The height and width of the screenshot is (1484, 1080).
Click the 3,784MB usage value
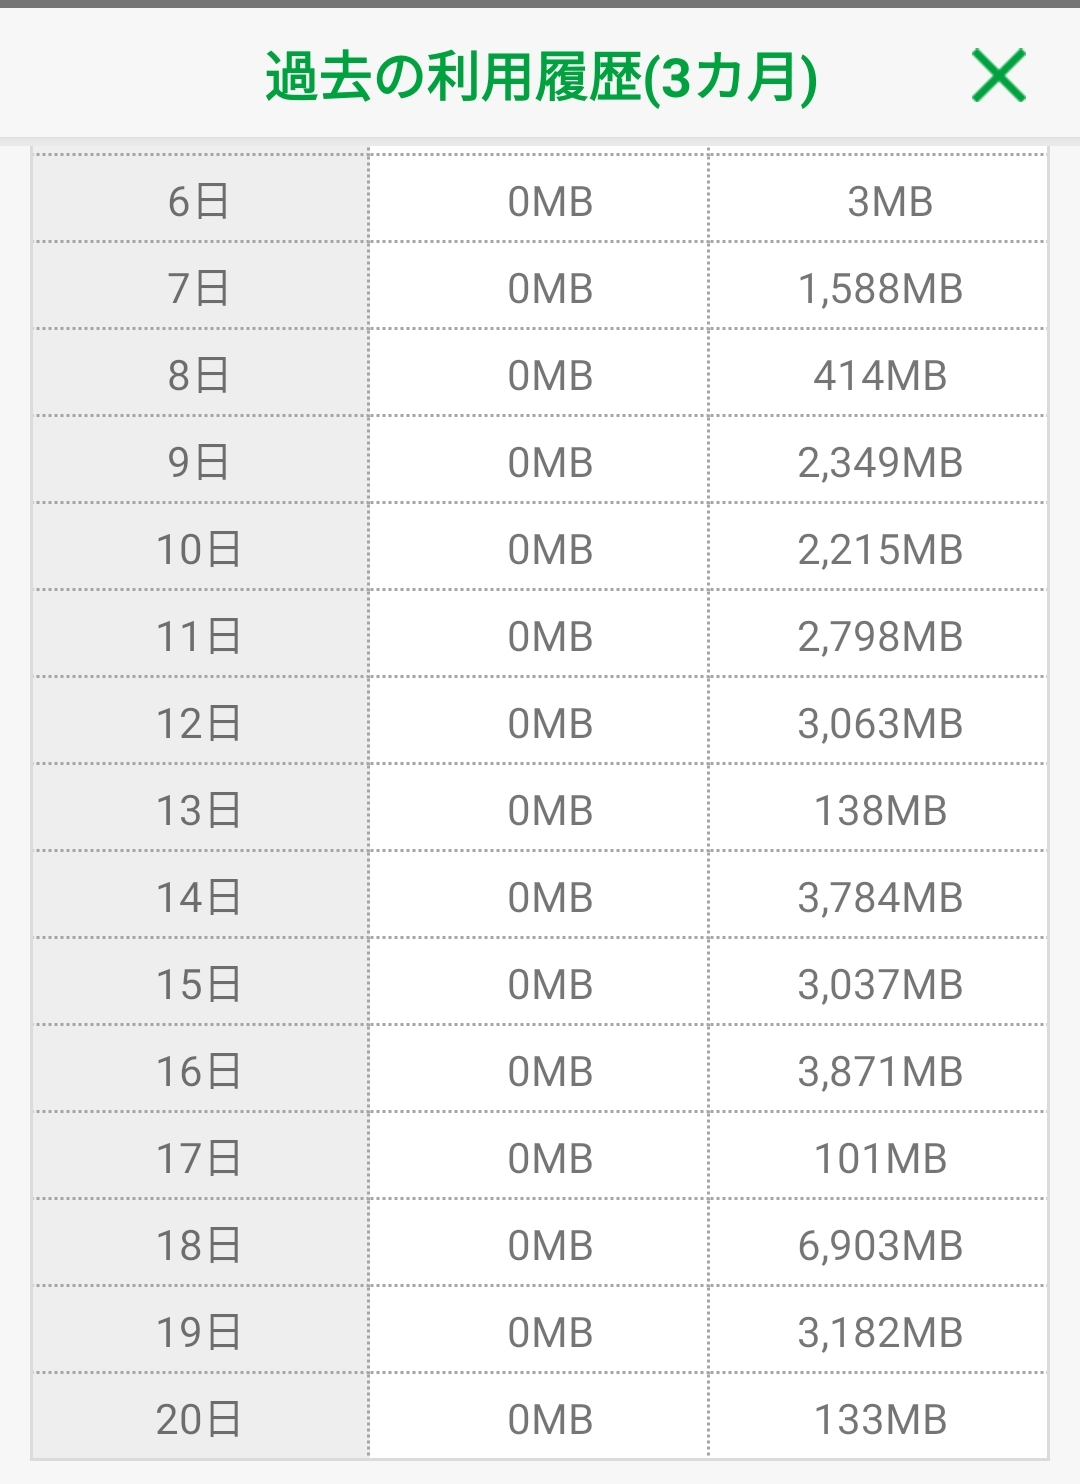[880, 898]
